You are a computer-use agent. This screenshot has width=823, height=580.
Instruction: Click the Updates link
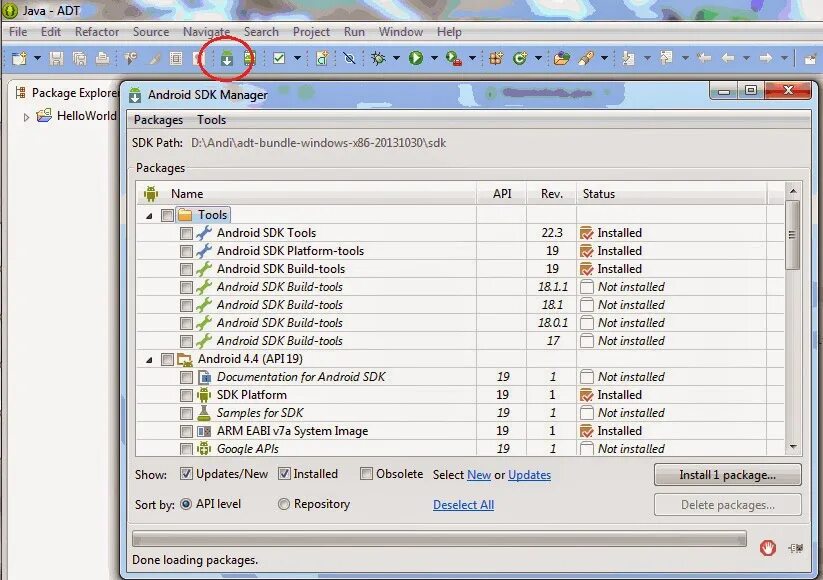[529, 475]
